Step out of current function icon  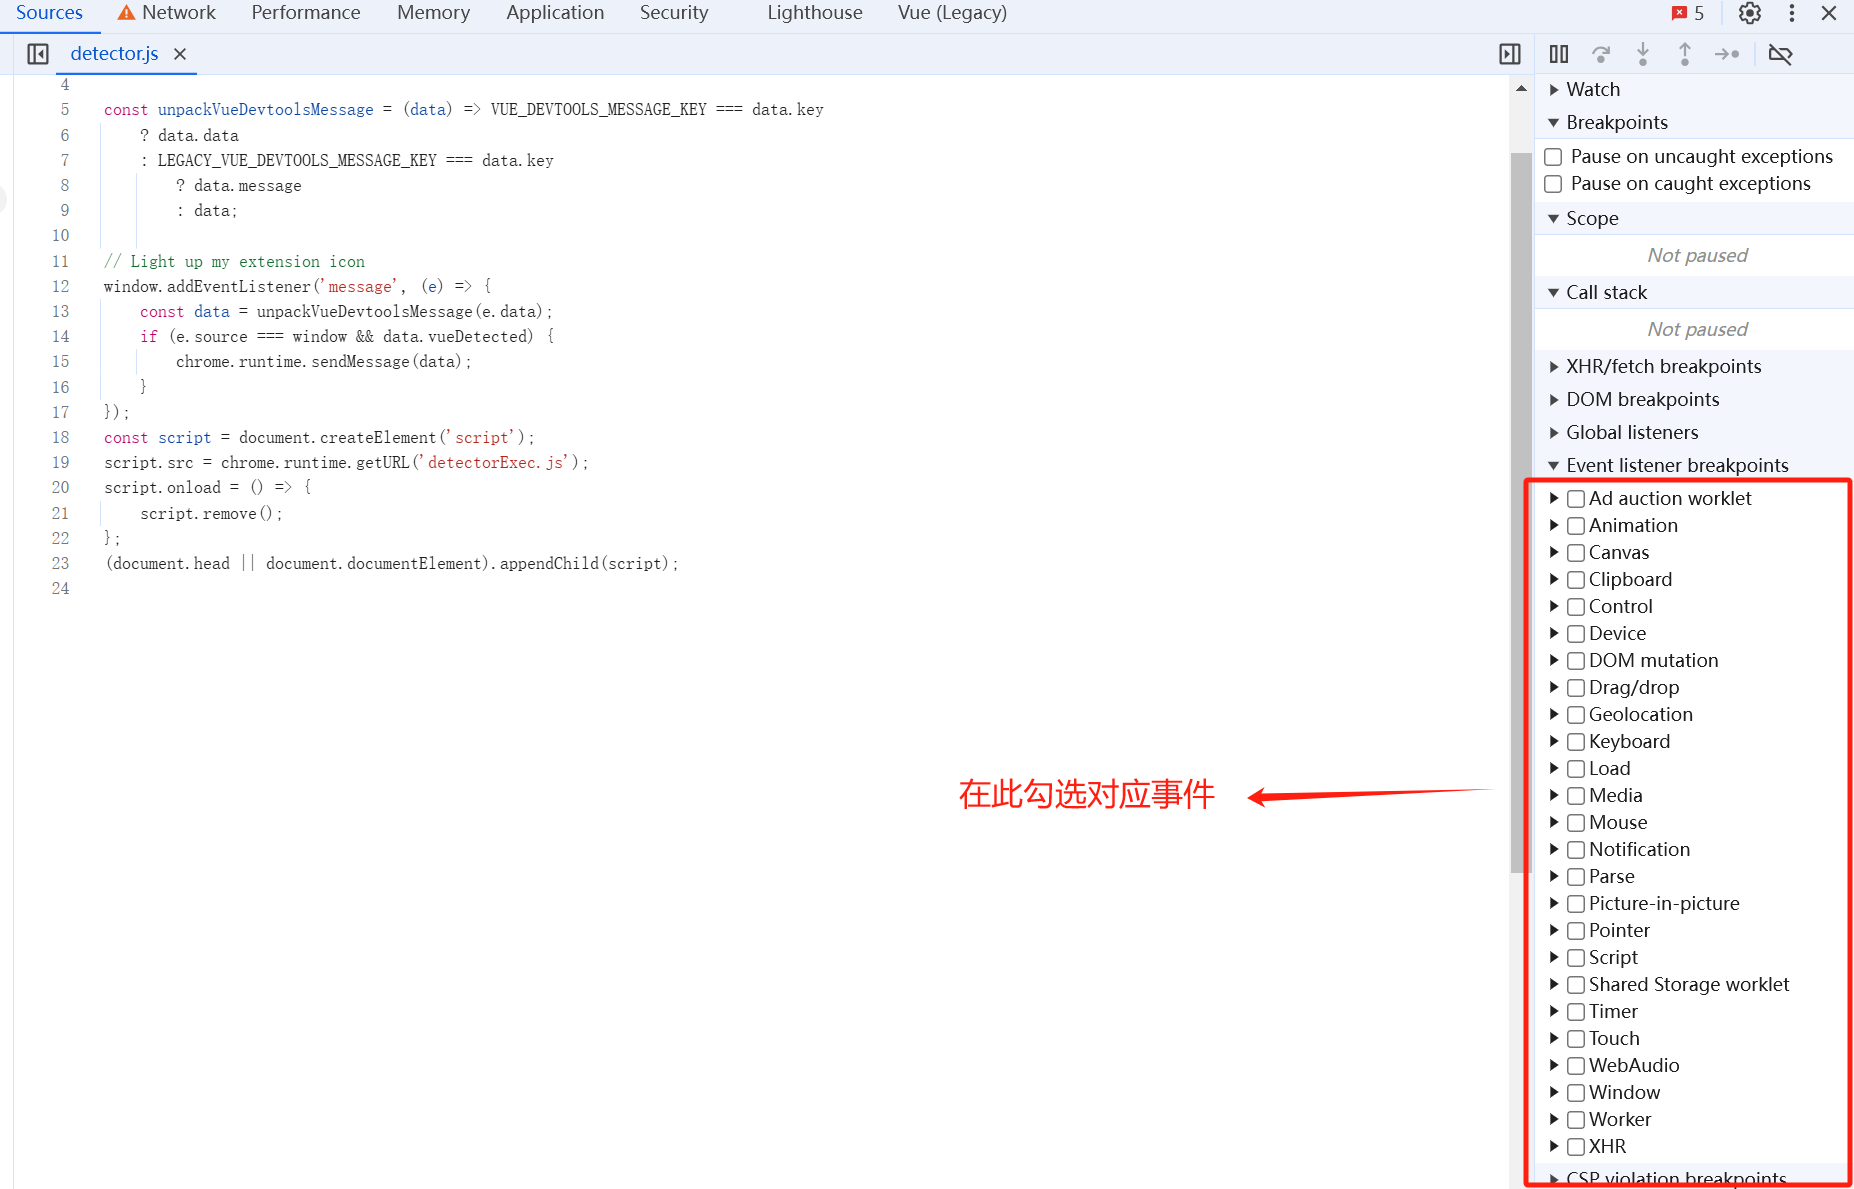pyautogui.click(x=1685, y=54)
